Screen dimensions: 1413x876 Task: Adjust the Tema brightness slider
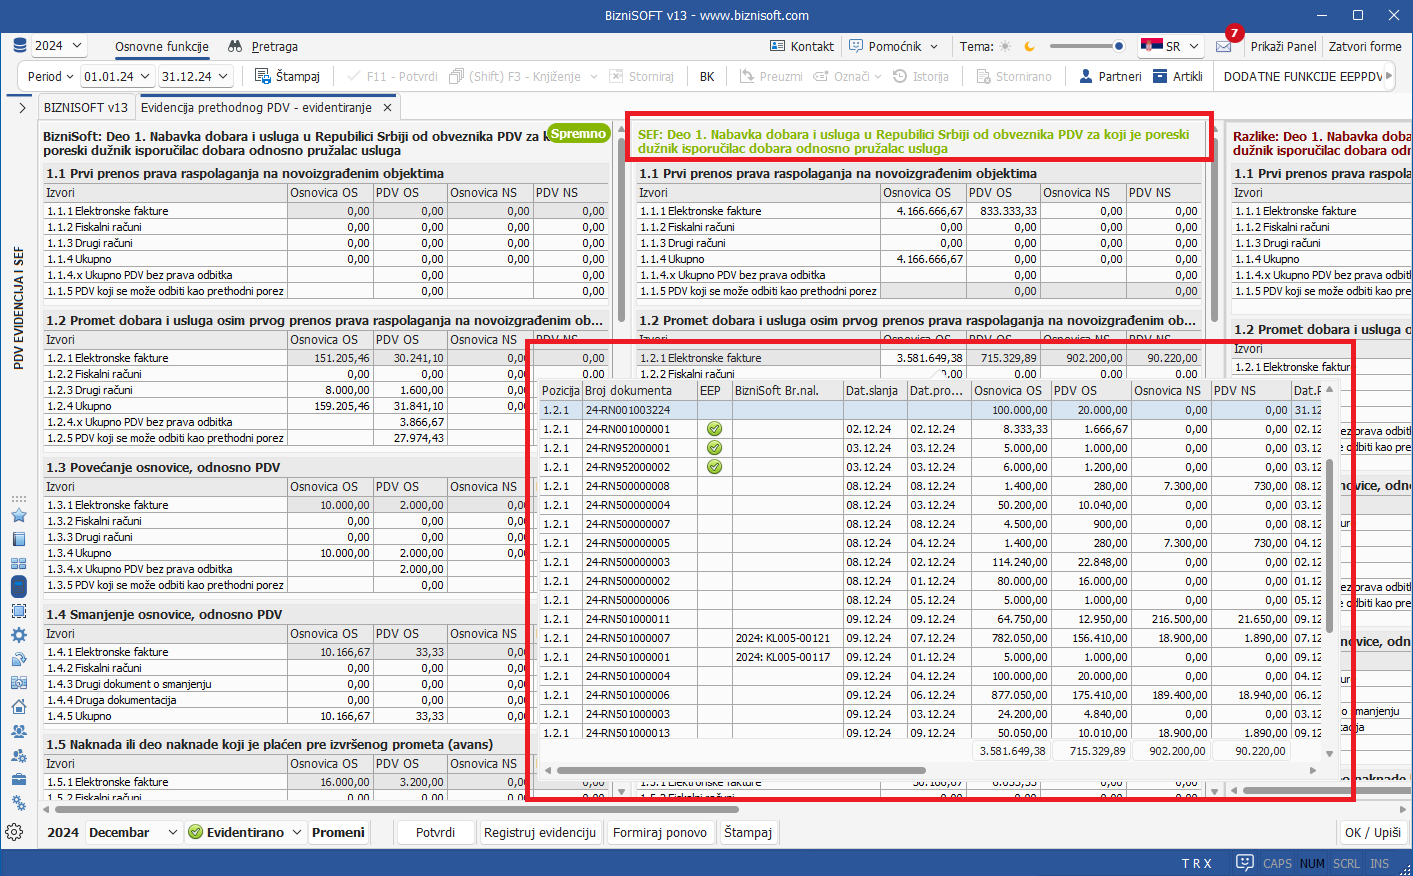[1086, 46]
